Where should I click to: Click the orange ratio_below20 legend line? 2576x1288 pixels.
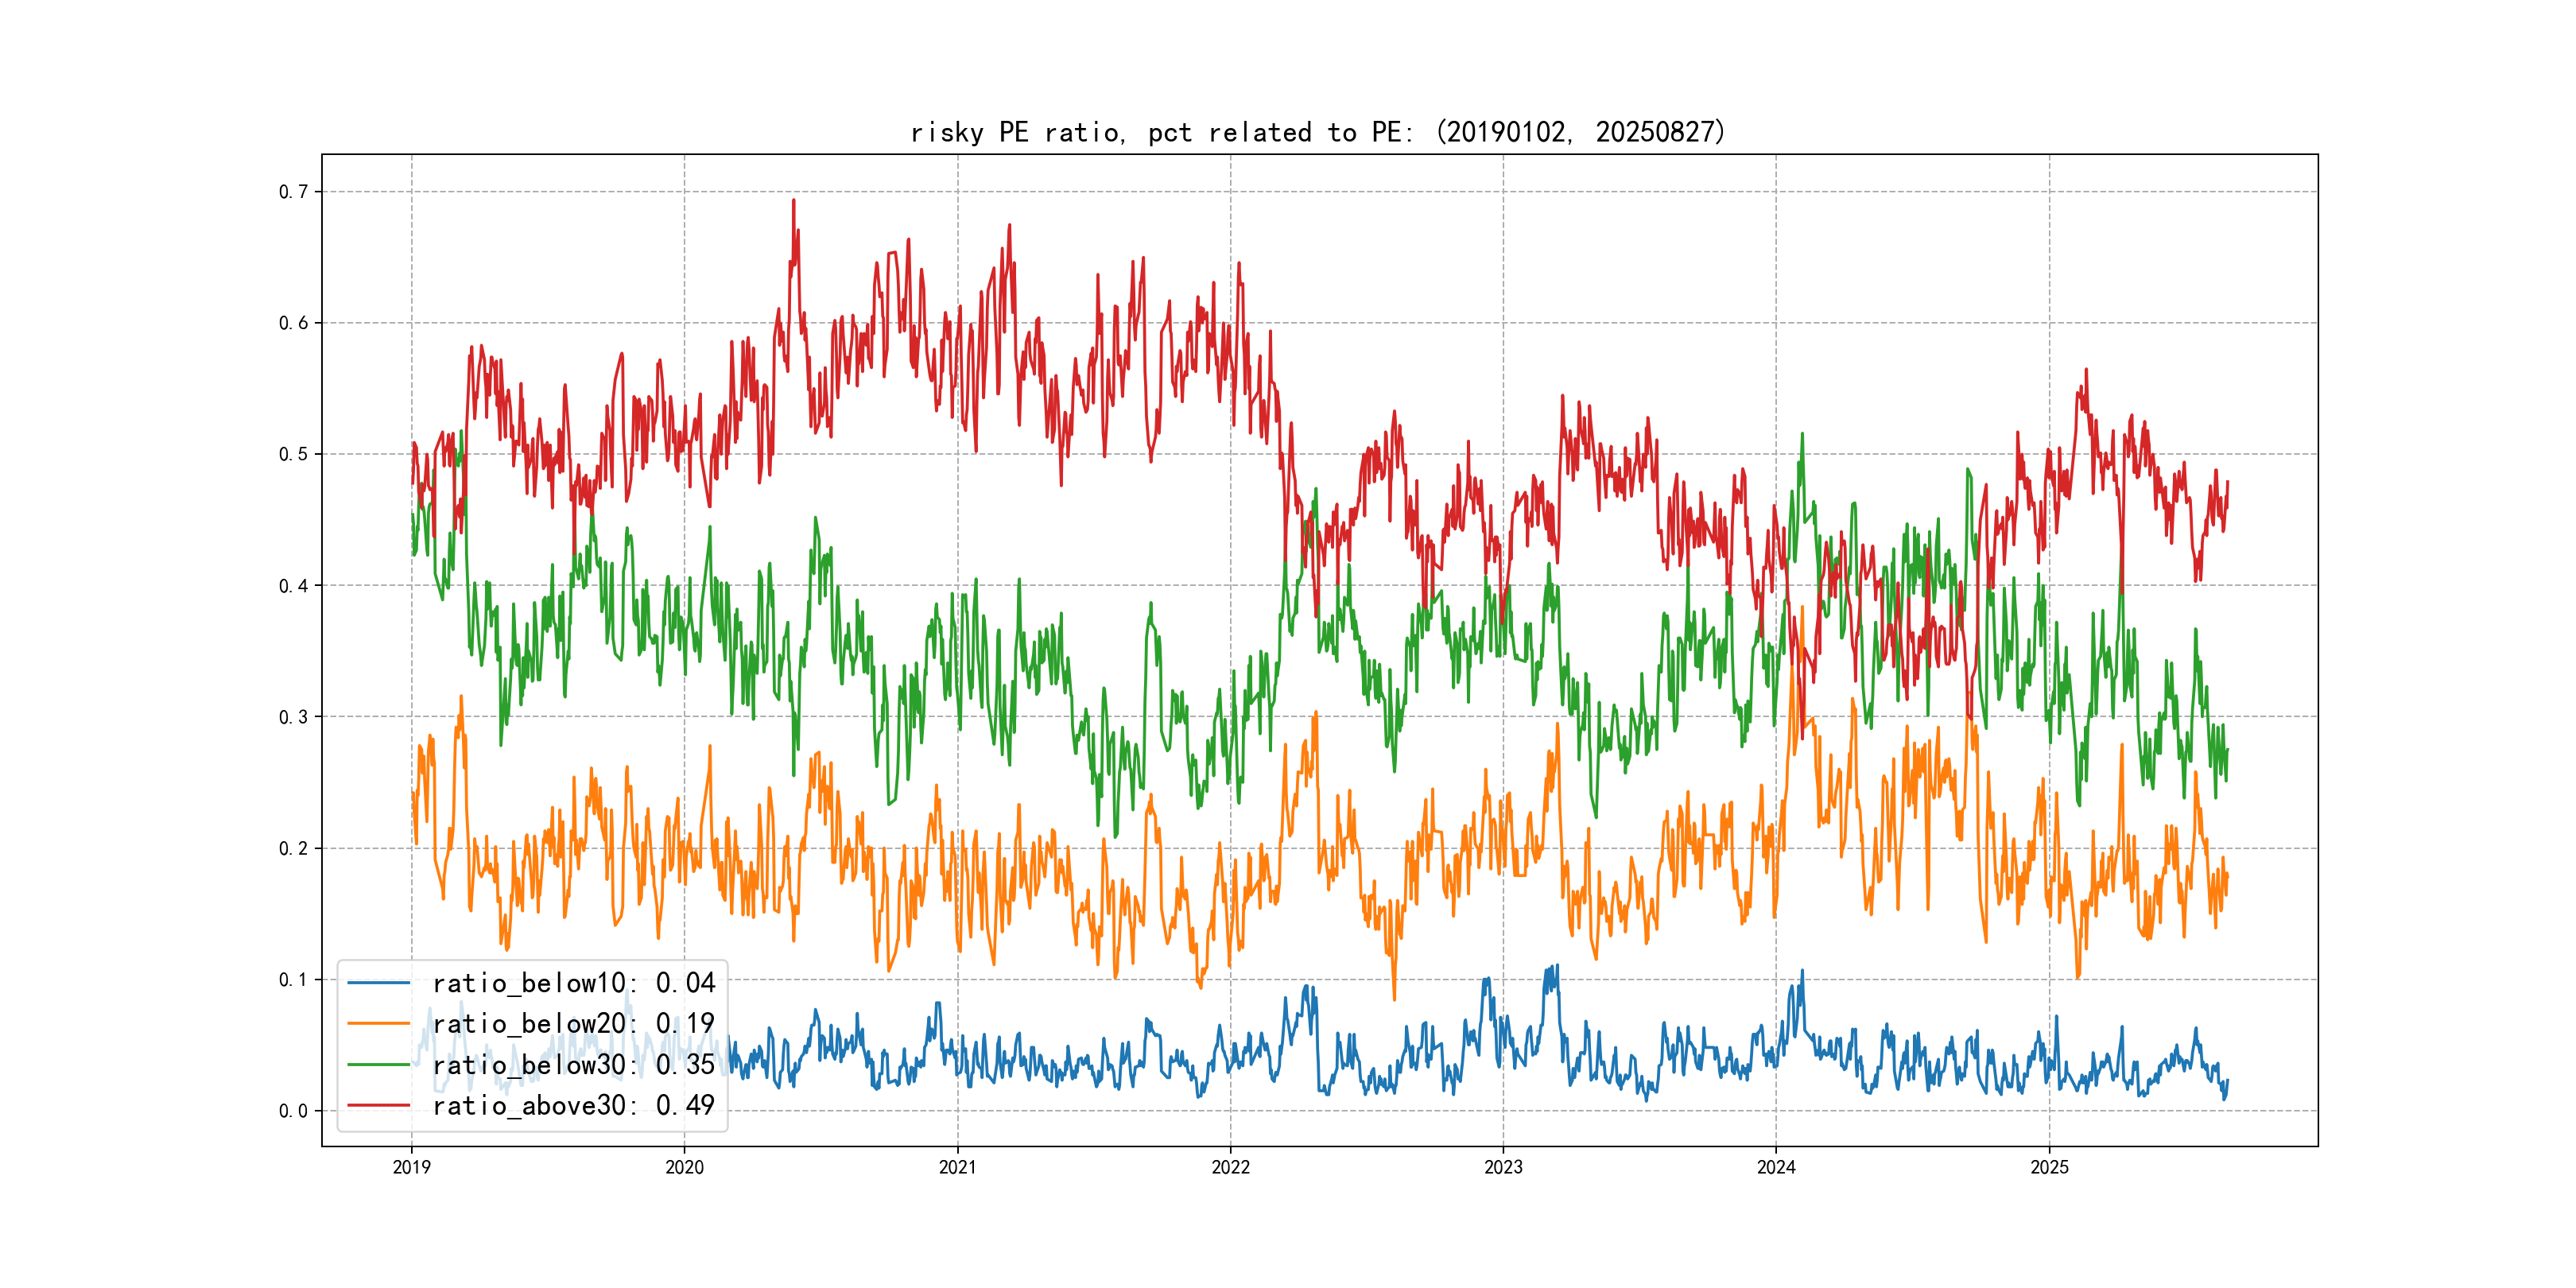tap(378, 1023)
